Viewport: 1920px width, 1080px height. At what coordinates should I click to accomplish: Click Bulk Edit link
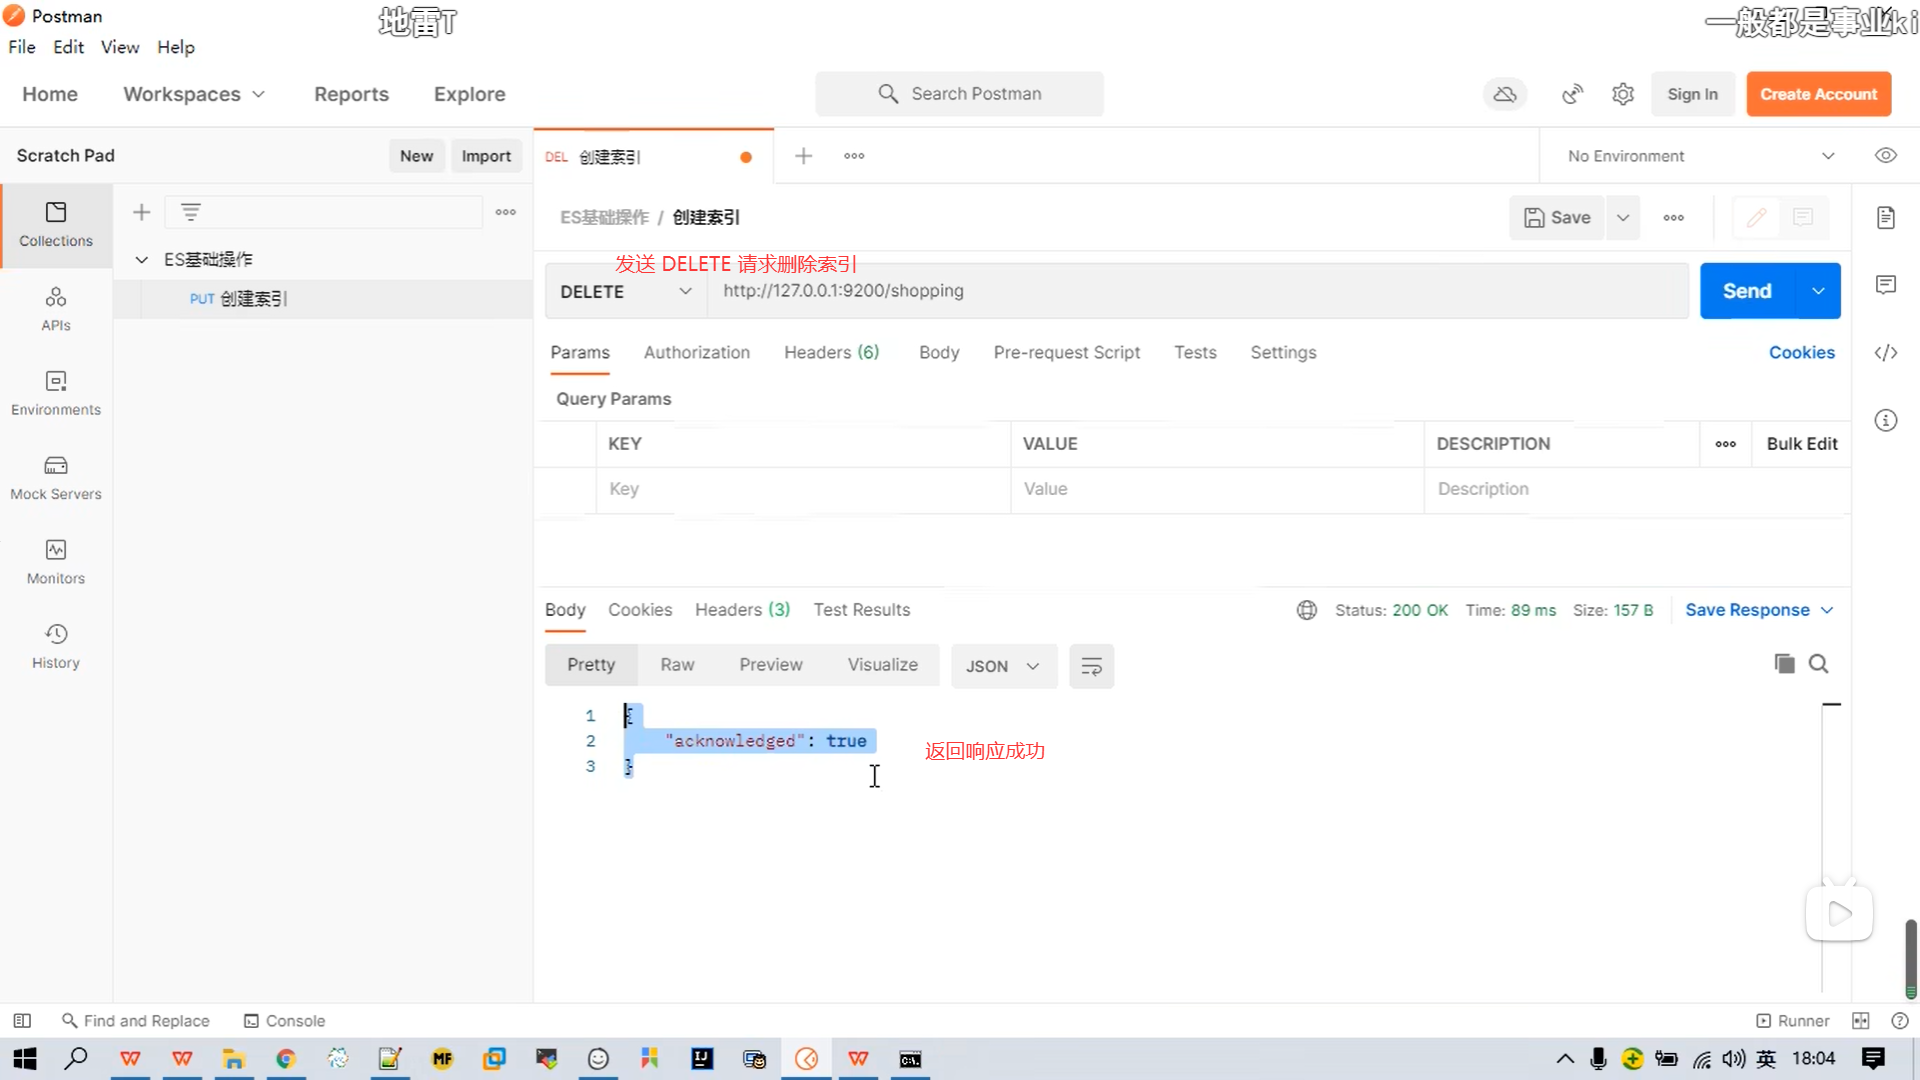1801,444
